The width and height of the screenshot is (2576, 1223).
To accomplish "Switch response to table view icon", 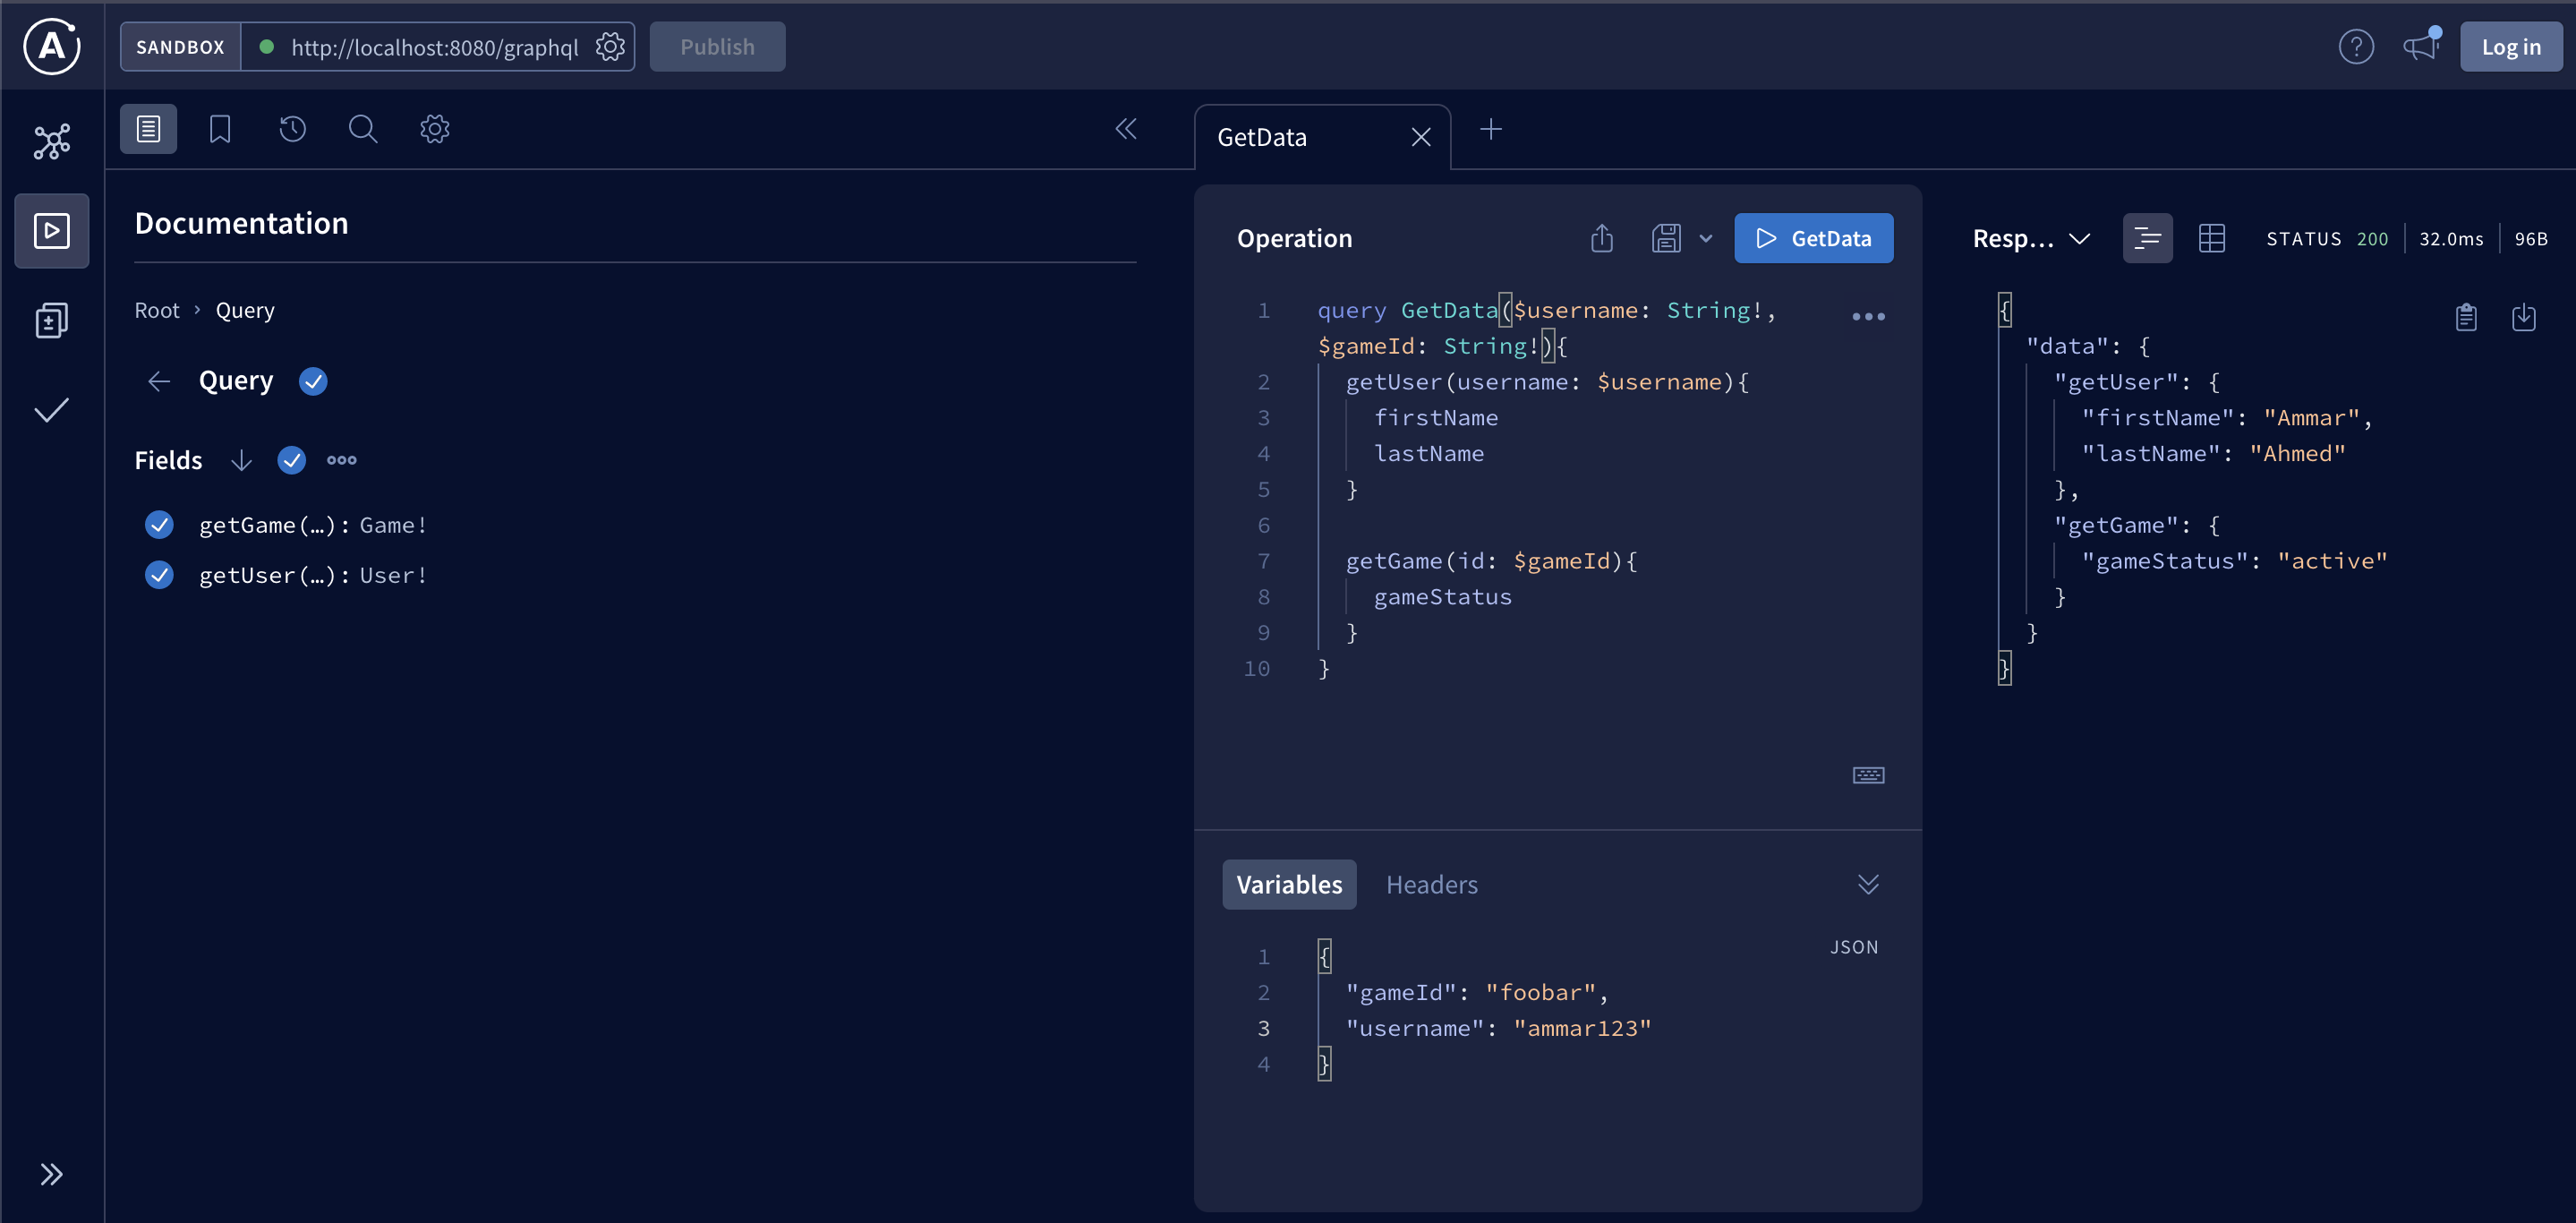I will point(2211,238).
